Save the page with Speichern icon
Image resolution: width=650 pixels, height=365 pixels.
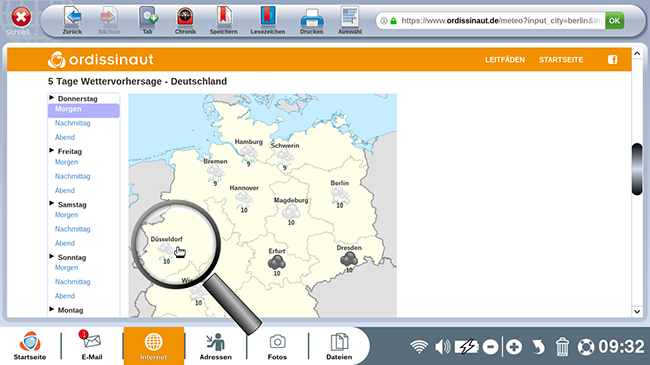coord(223,17)
